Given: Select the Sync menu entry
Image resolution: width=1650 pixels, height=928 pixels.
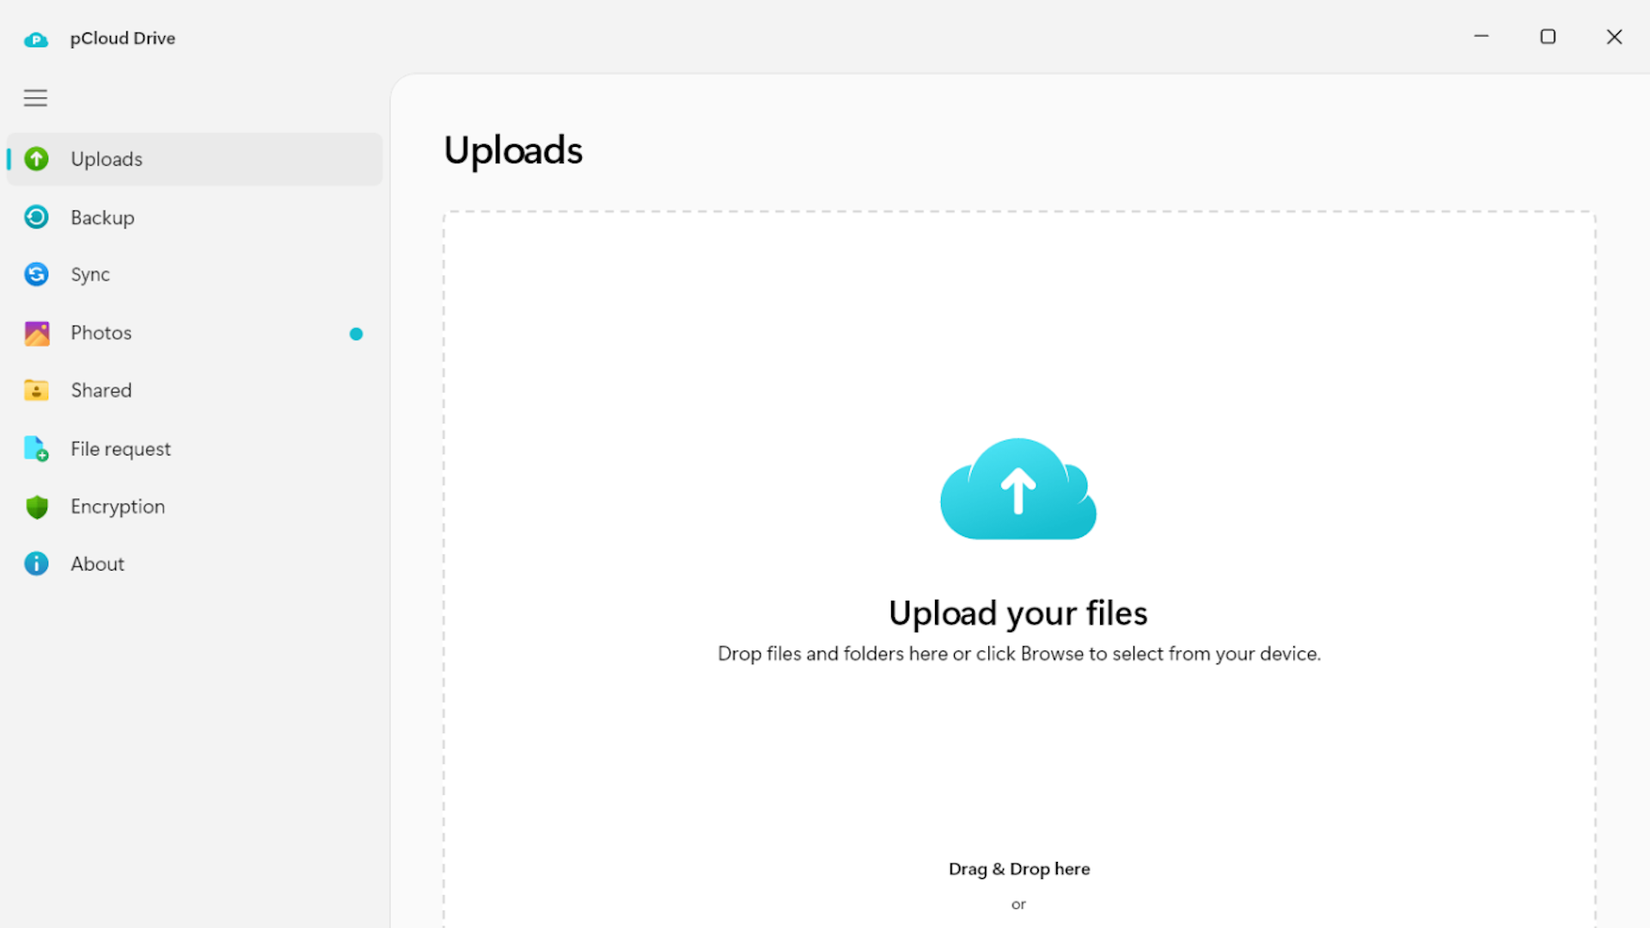Looking at the screenshot, I should [90, 274].
